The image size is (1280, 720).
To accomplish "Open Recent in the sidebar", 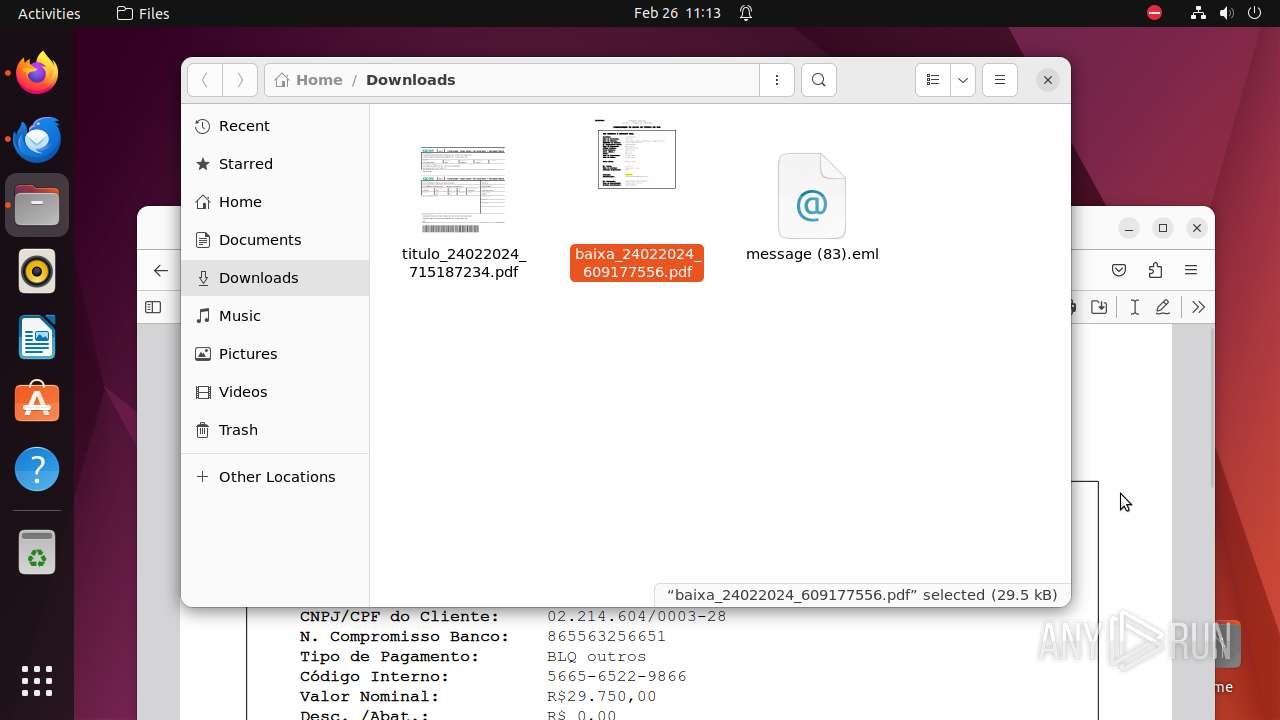I will (275, 126).
